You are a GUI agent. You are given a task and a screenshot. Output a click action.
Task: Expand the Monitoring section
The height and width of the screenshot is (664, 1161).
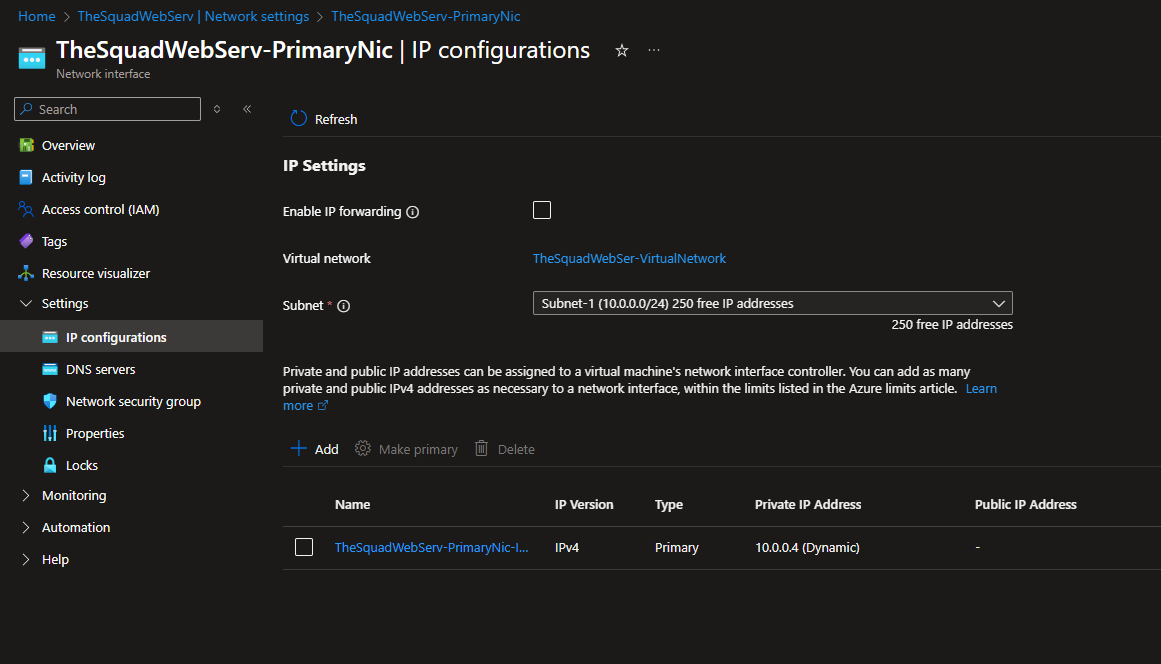click(x=26, y=495)
